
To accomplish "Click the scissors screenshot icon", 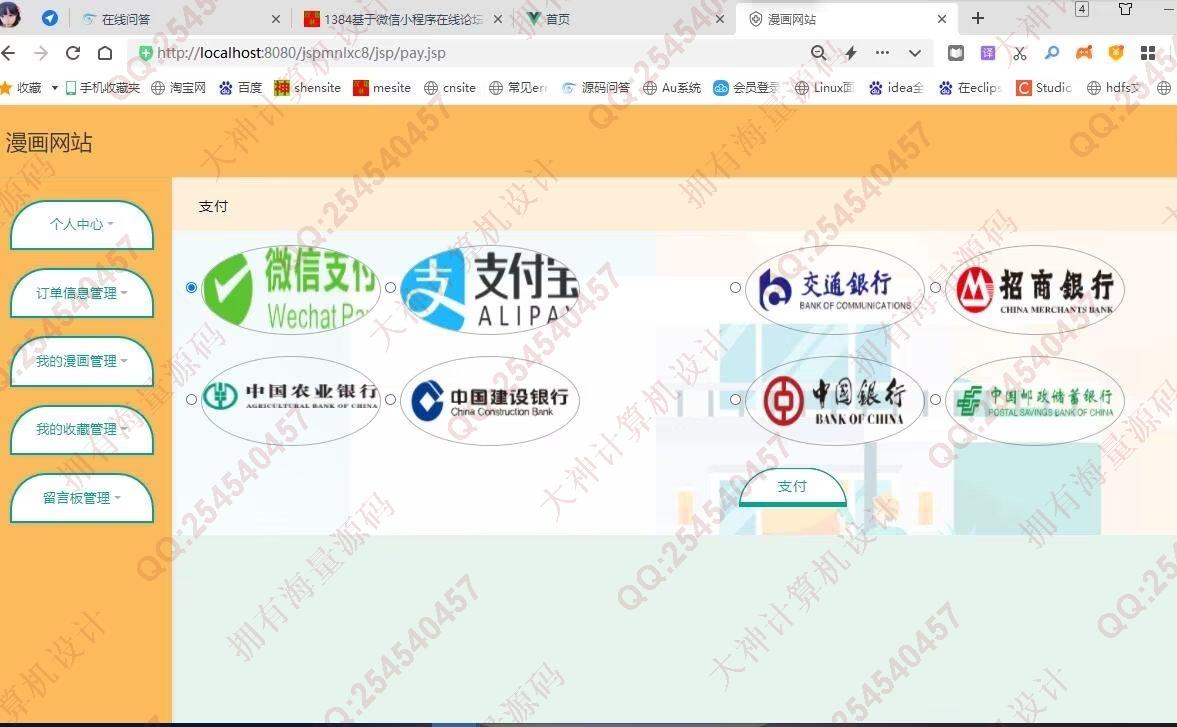I will [1019, 53].
